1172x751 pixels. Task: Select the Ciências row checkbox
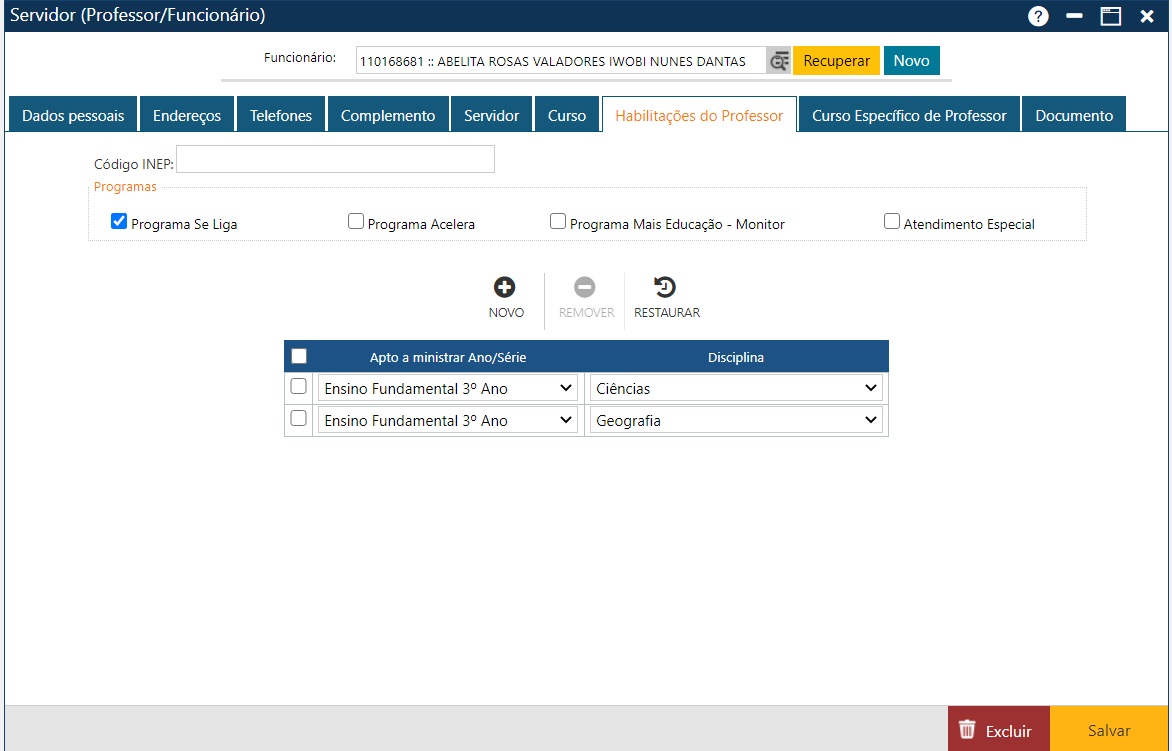point(298,387)
